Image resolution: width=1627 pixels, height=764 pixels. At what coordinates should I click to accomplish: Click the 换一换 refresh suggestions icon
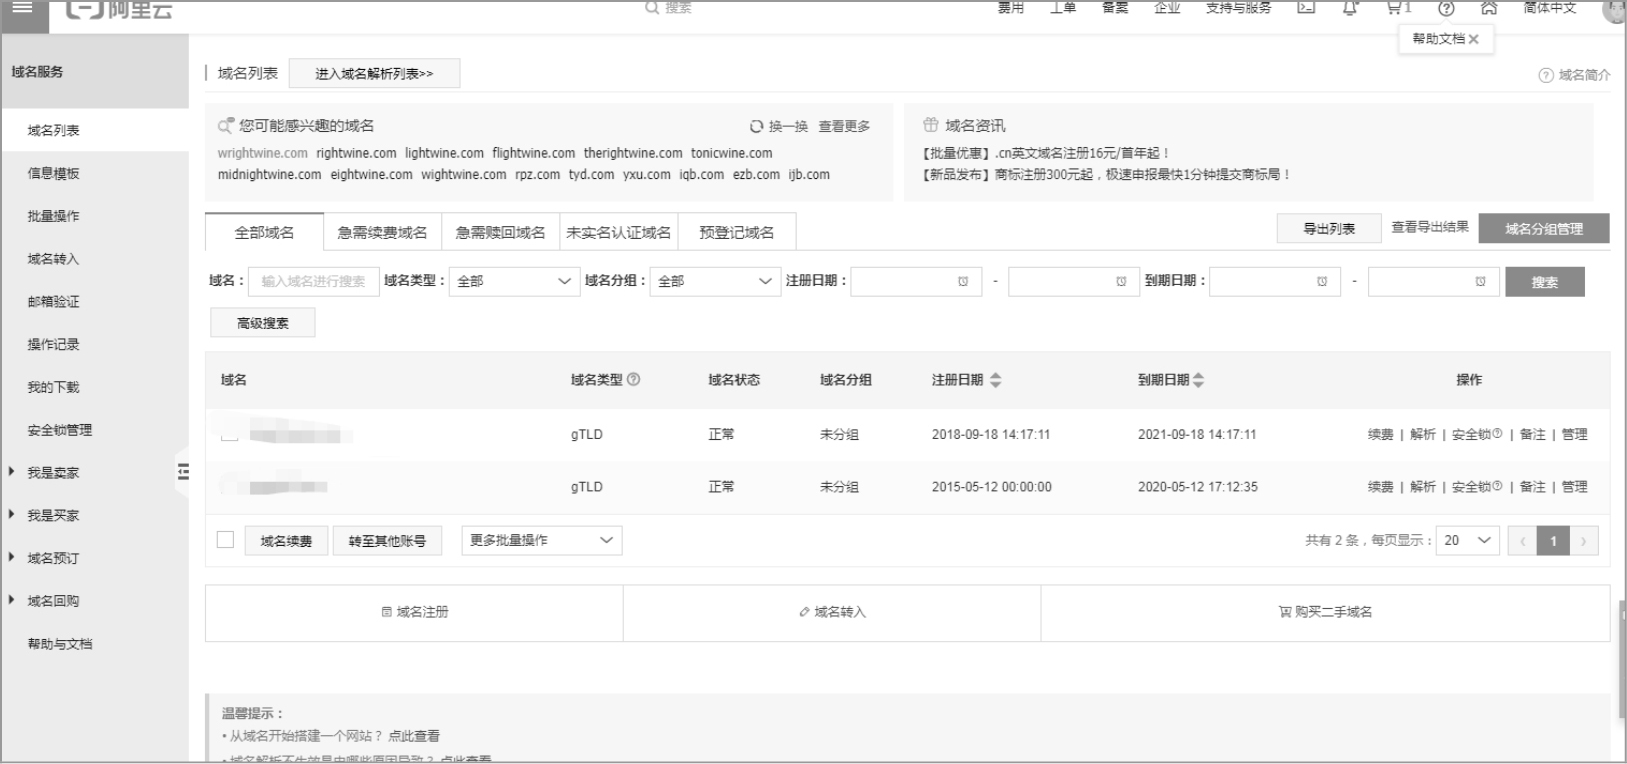tap(757, 127)
